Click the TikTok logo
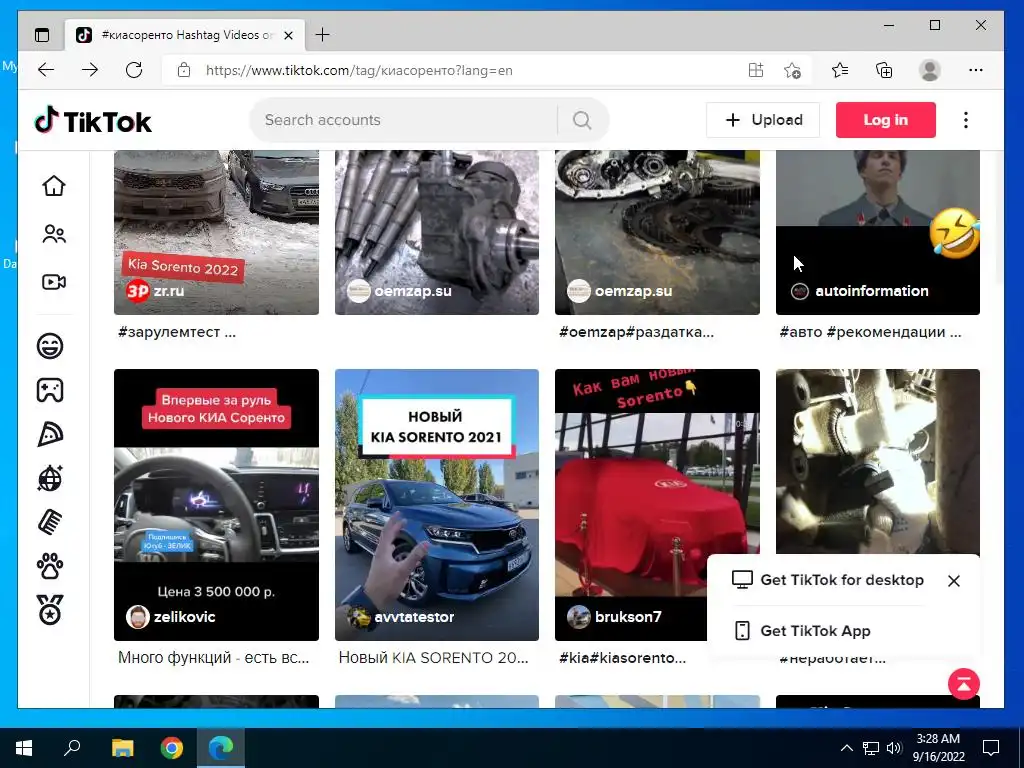This screenshot has height=768, width=1024. tap(93, 121)
